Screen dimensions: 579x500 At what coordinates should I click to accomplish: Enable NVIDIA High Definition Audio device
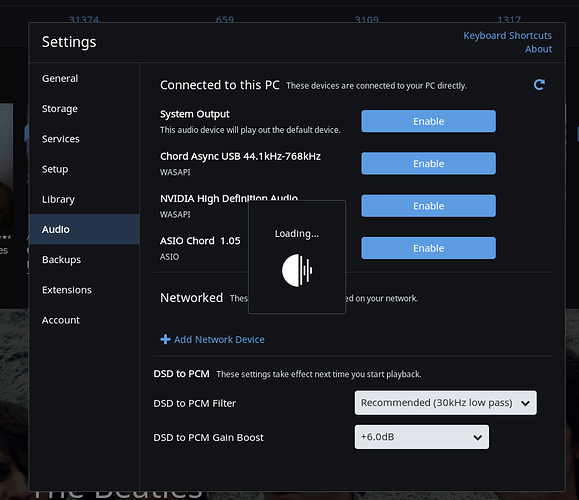tap(428, 206)
